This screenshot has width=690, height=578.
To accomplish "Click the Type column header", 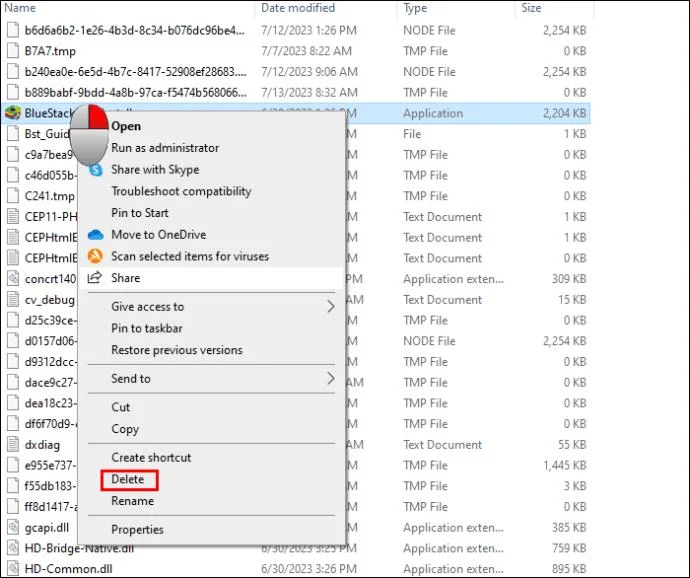I will click(x=415, y=8).
